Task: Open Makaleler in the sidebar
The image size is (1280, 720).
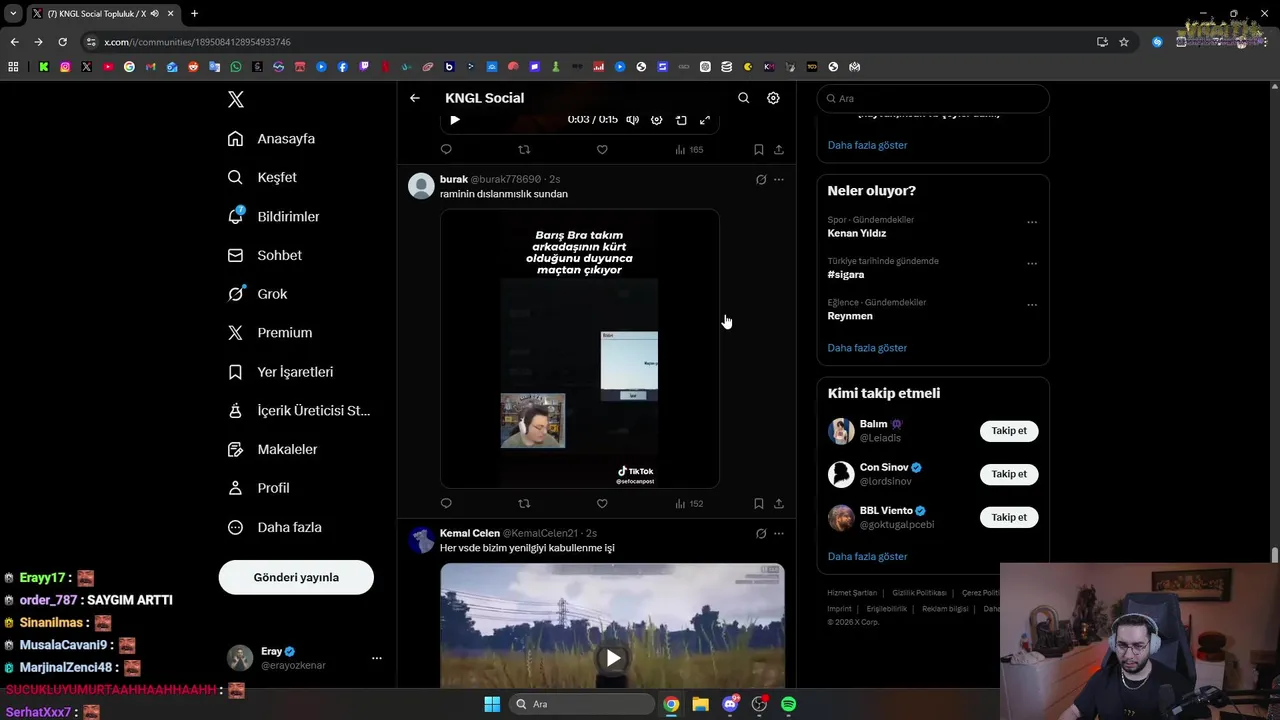Action: [272, 449]
